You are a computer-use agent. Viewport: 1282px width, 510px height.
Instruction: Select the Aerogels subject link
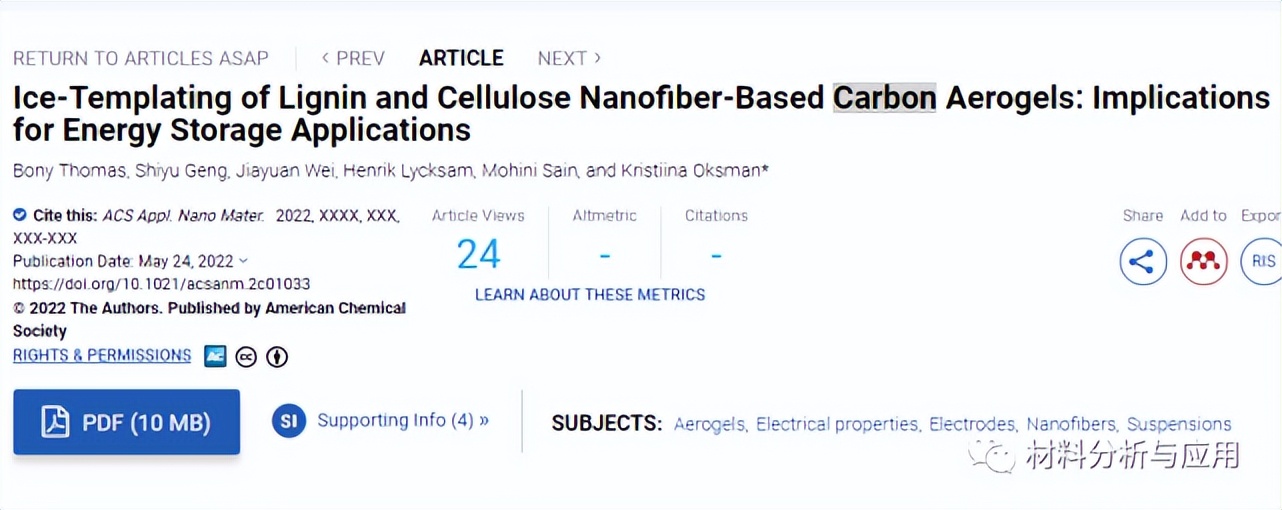[709, 424]
